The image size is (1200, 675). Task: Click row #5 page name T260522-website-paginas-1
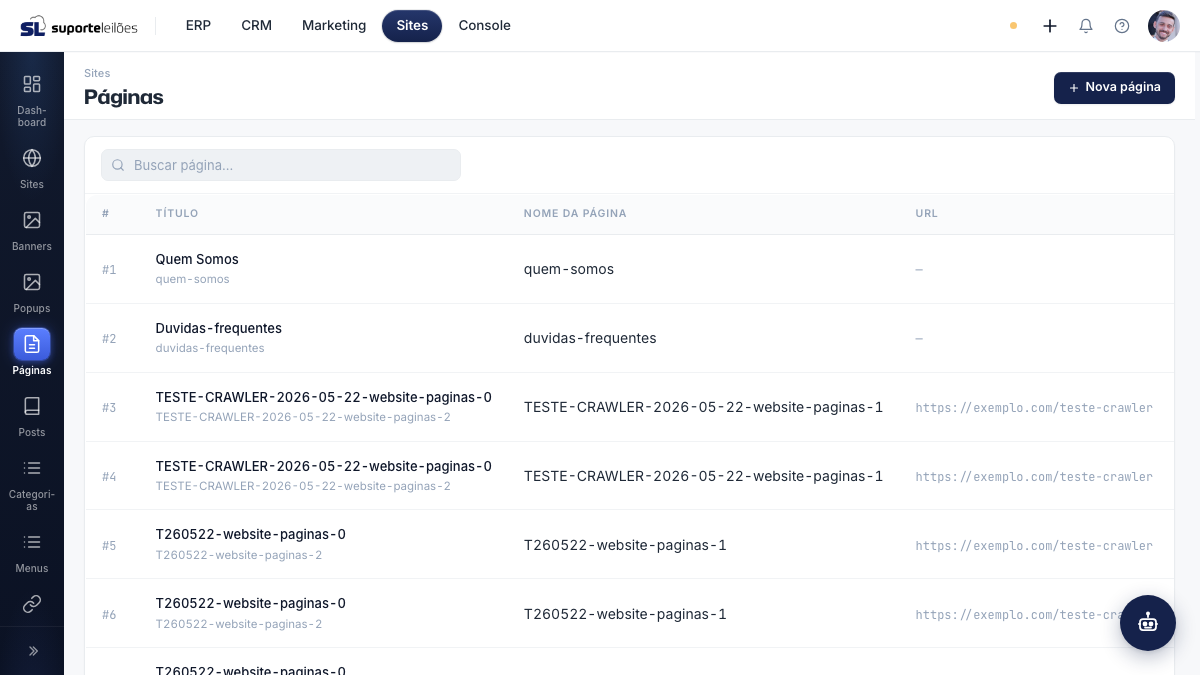(x=625, y=545)
